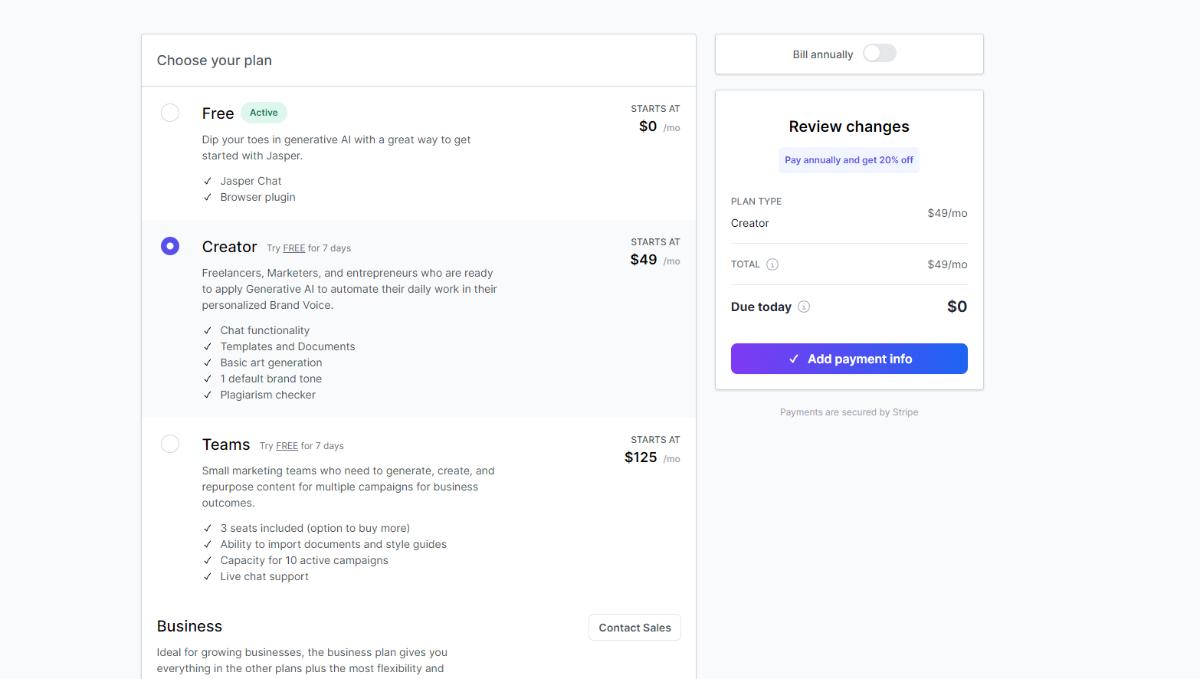Click the Basic art generation feature

coord(271,362)
